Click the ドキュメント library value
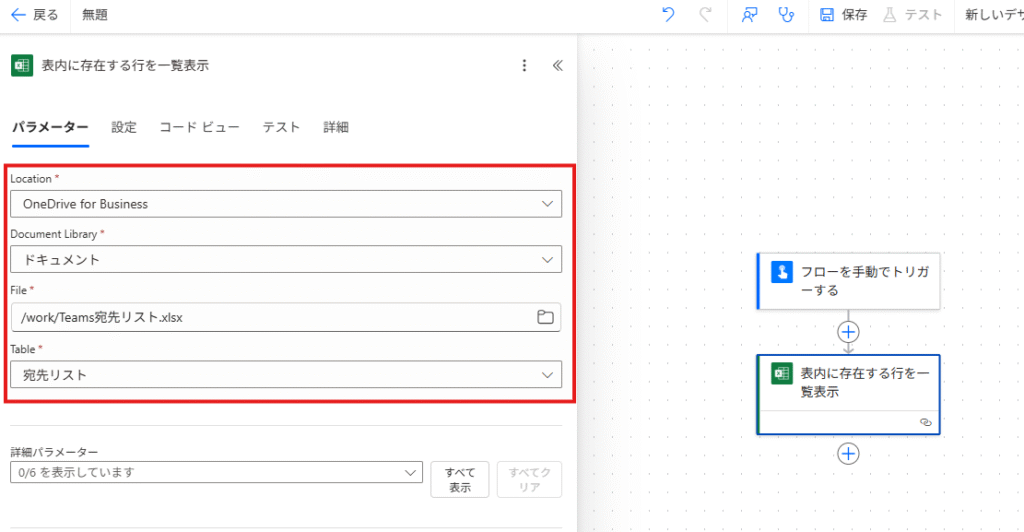The height and width of the screenshot is (532, 1024). point(61,260)
